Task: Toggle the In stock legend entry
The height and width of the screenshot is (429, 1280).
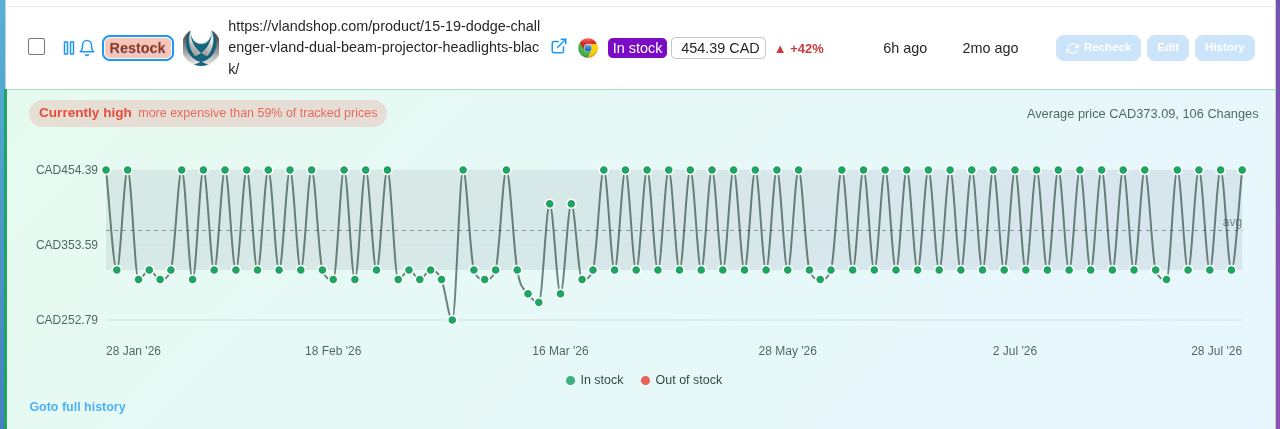Action: [595, 380]
